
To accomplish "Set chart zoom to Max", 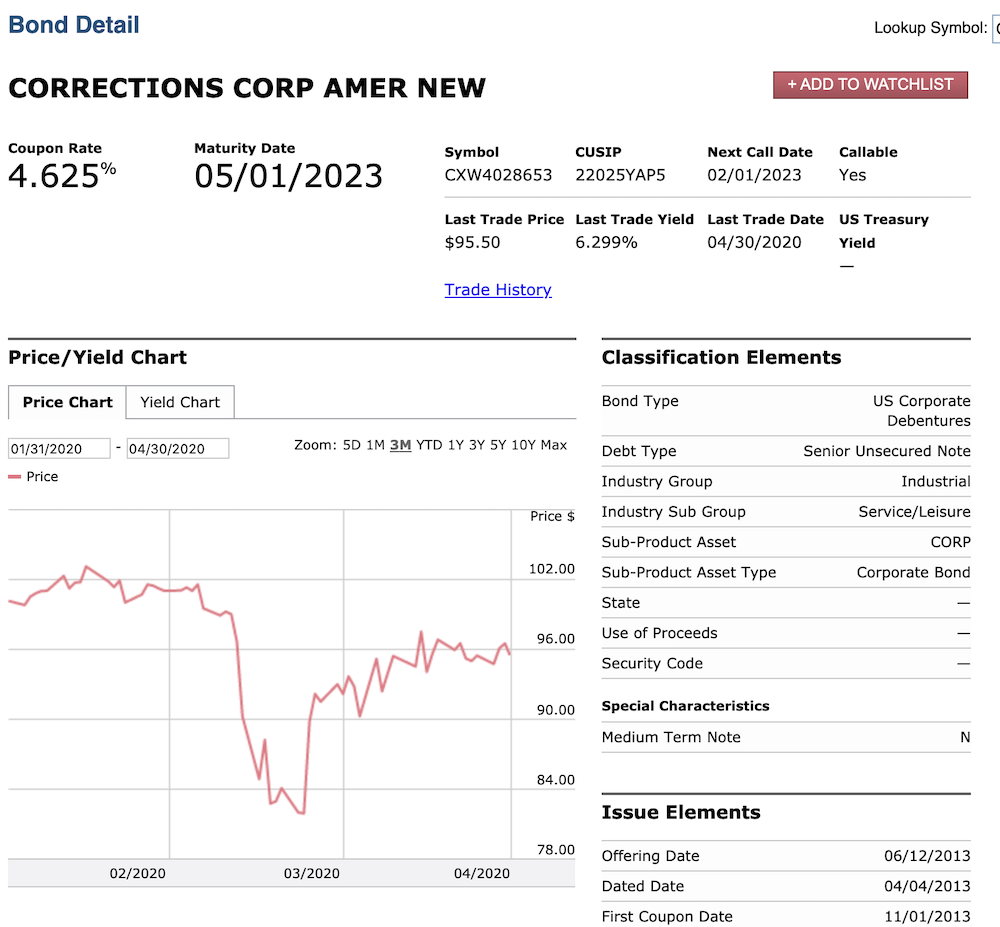I will click(554, 445).
